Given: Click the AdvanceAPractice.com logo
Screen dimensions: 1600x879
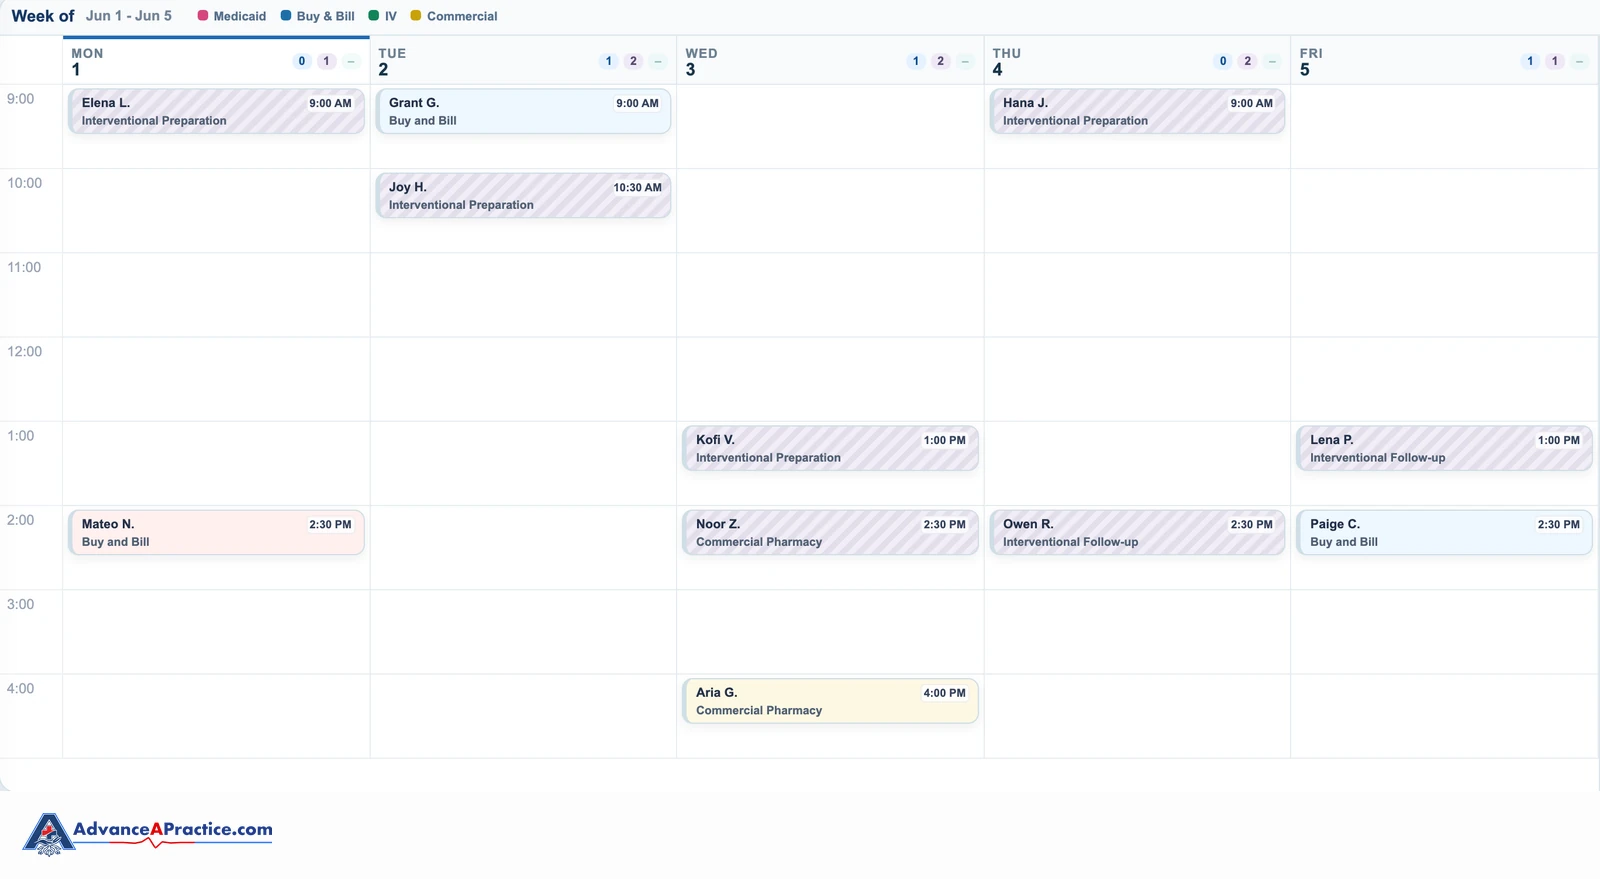Looking at the screenshot, I should (148, 833).
